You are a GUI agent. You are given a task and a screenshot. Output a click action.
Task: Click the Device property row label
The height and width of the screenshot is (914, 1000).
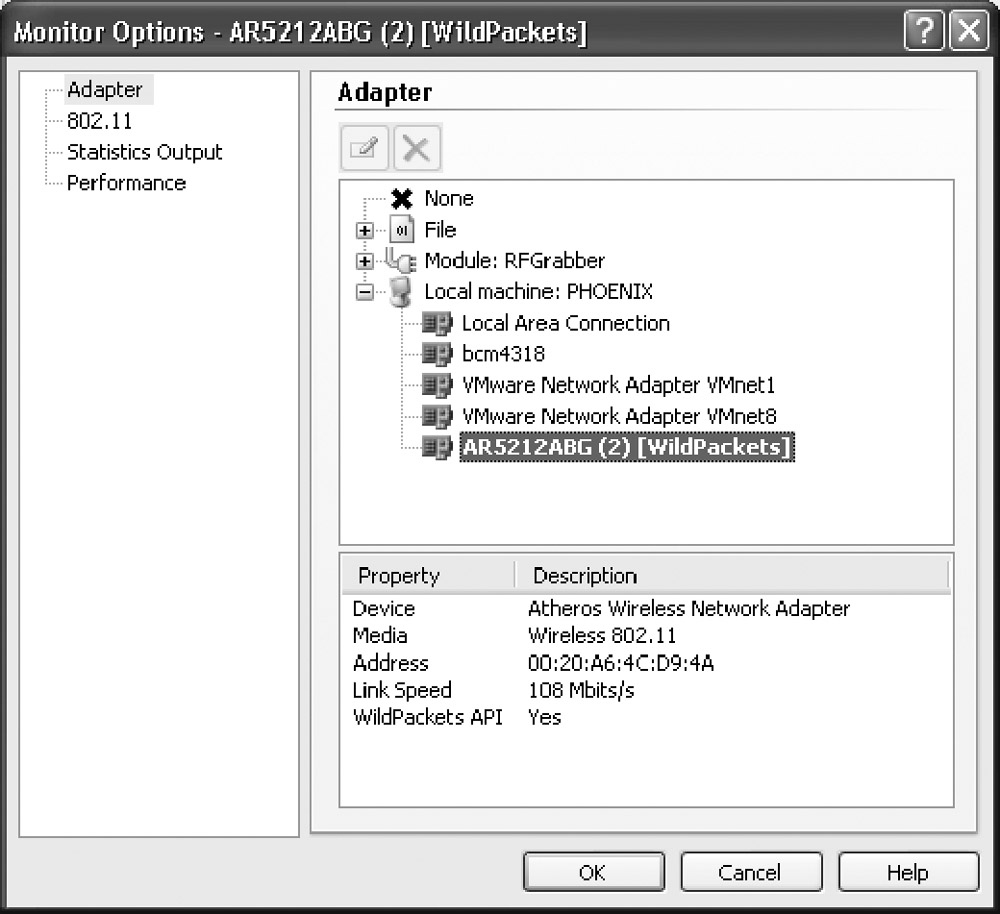tap(383, 608)
